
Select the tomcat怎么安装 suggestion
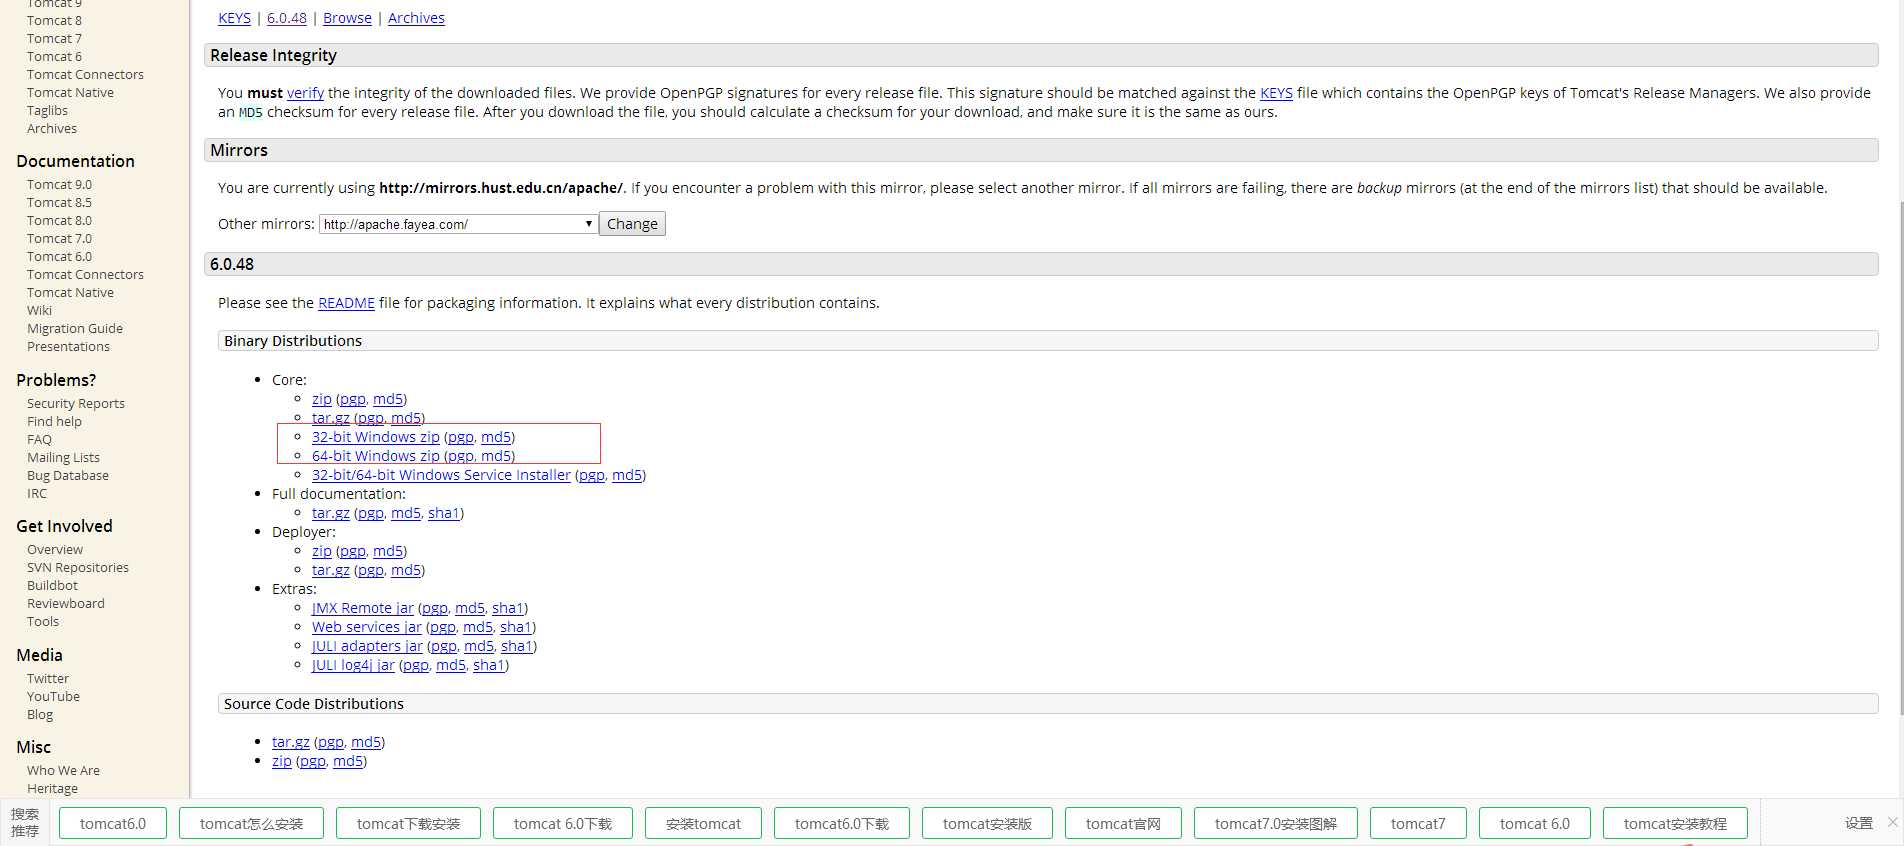coord(251,823)
